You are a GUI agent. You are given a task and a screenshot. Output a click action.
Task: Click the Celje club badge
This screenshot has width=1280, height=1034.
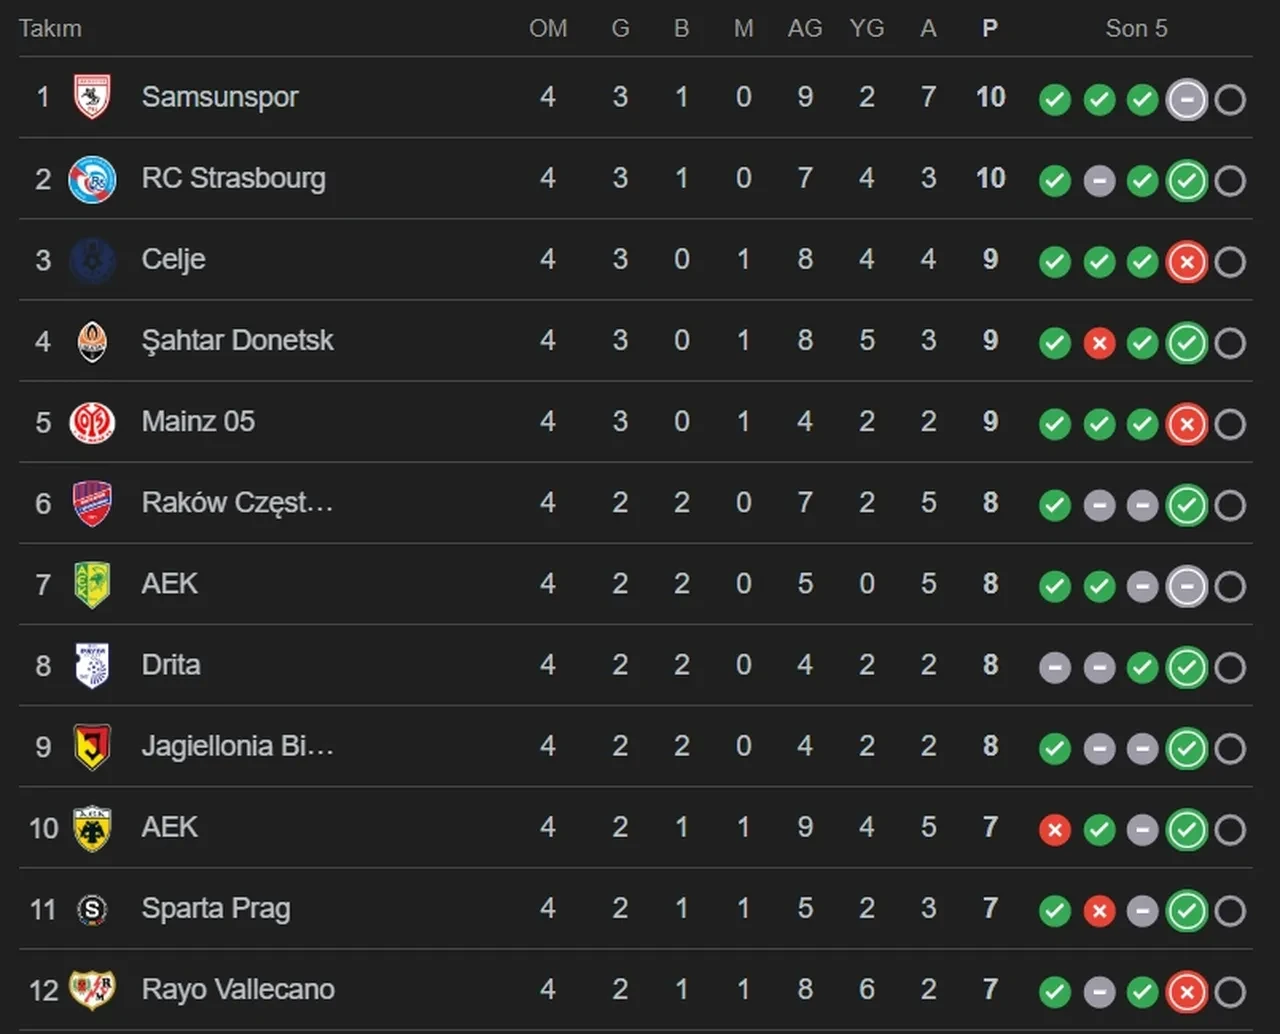tap(93, 260)
